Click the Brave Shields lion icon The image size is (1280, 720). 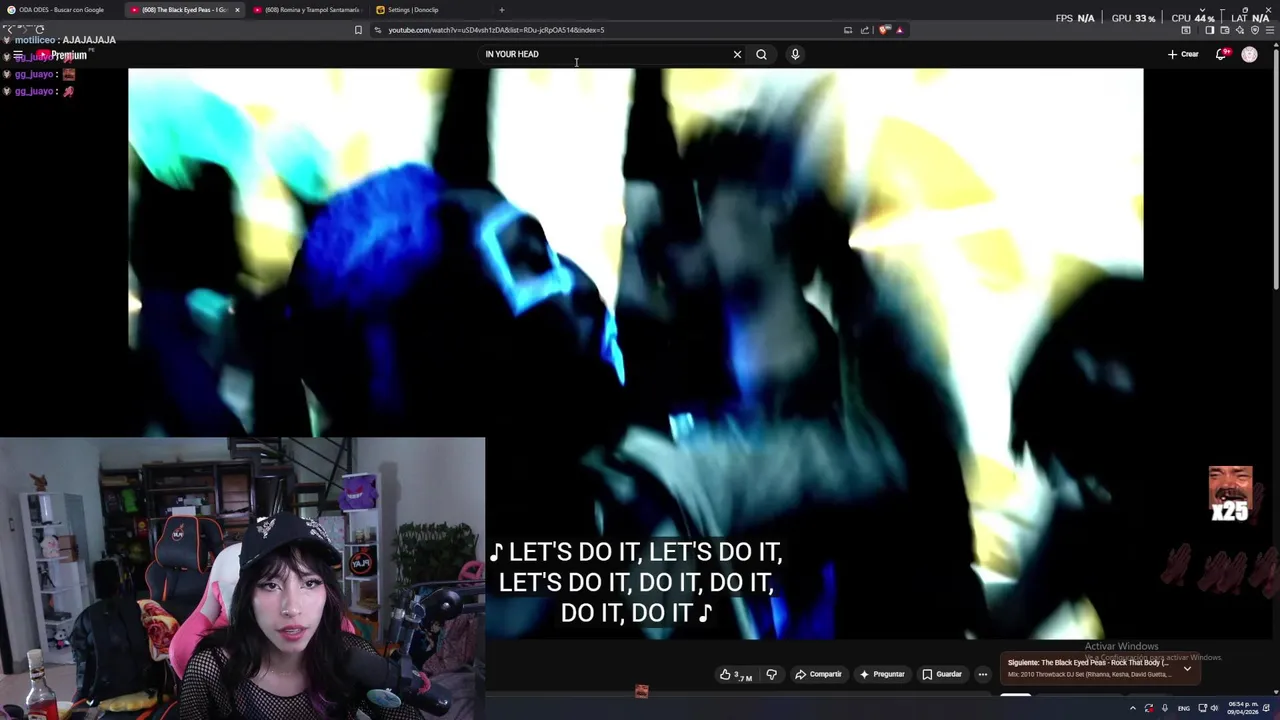[x=884, y=30]
